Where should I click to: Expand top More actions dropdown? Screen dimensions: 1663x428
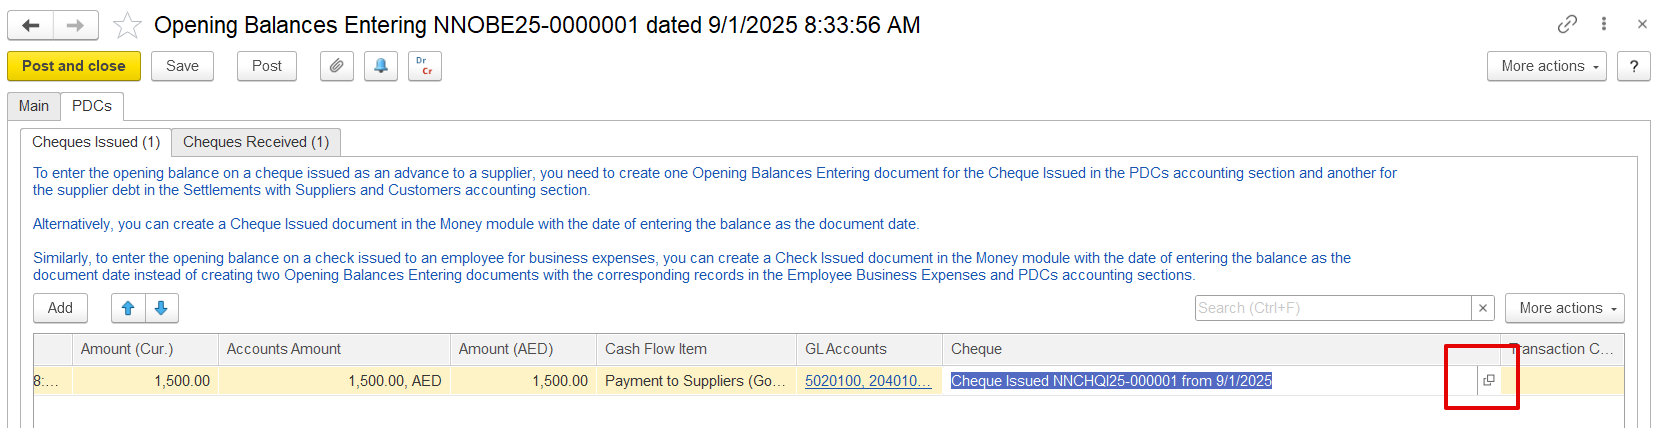click(1546, 66)
